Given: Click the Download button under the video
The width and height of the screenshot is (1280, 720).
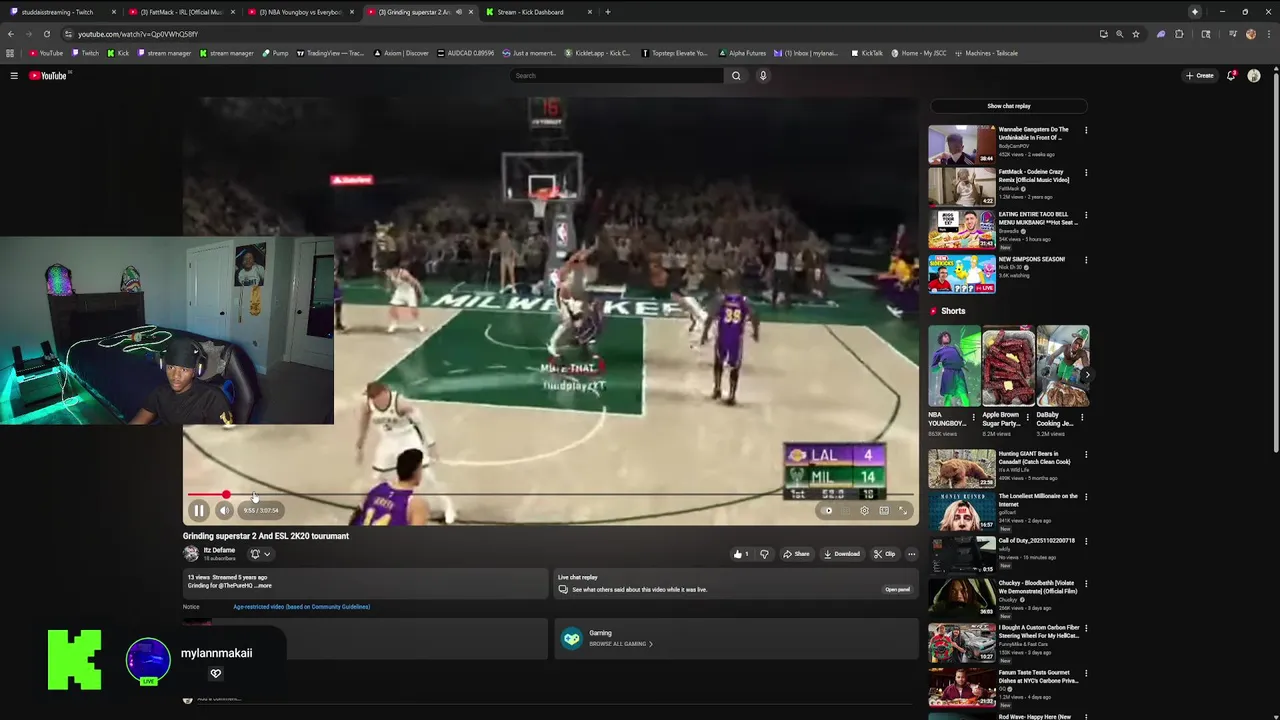Looking at the screenshot, I should tap(841, 554).
